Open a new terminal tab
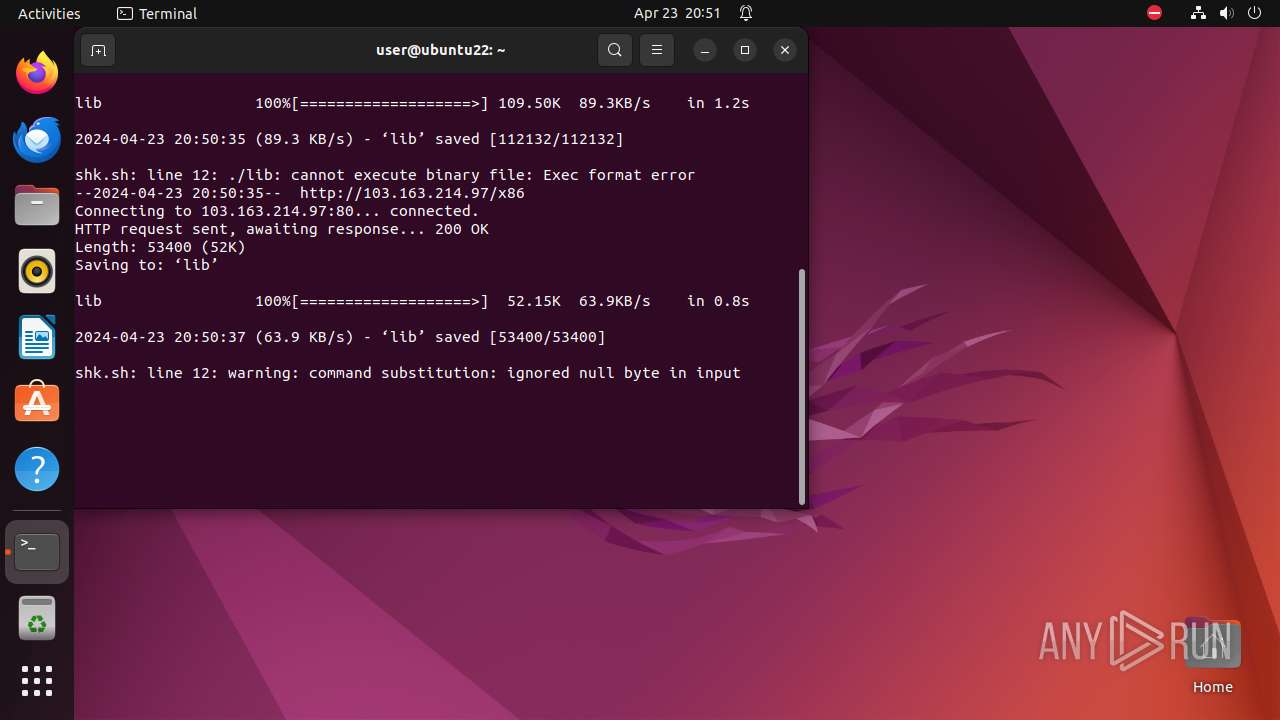The image size is (1280, 720). [x=98, y=50]
